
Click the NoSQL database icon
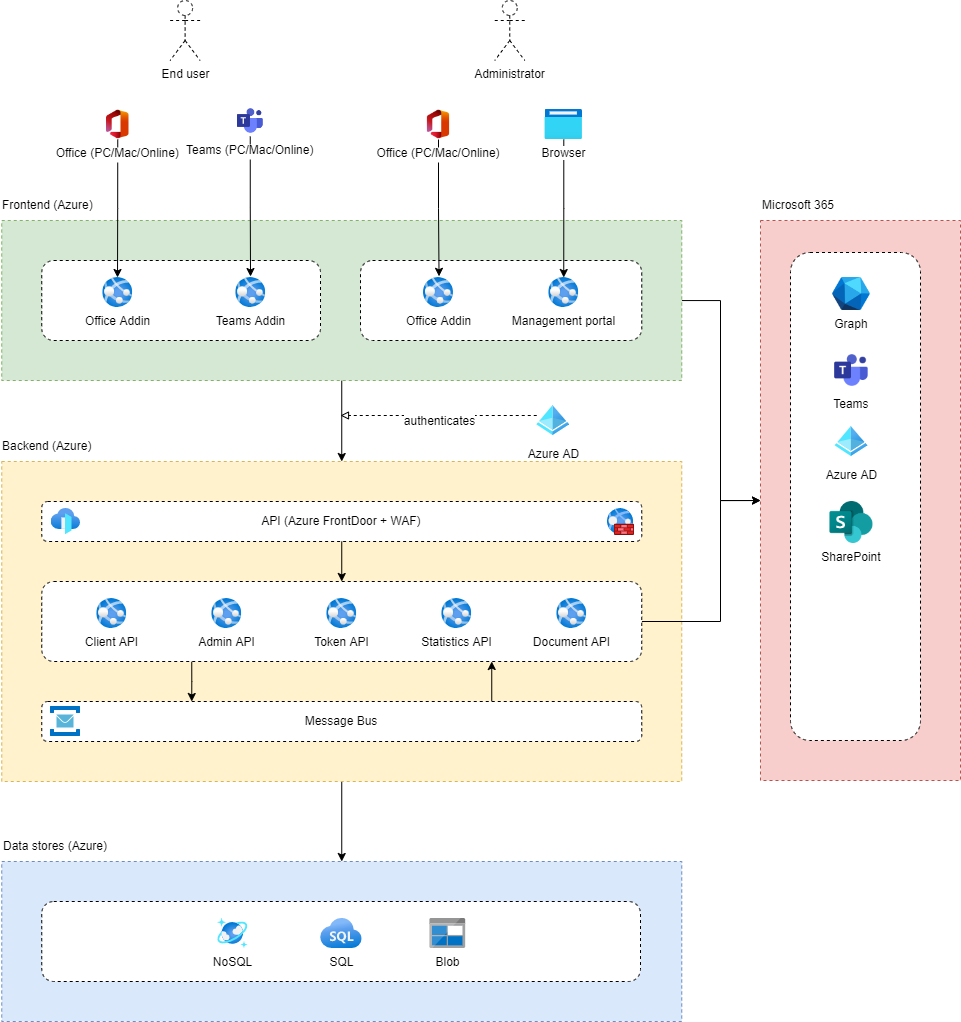(232, 933)
